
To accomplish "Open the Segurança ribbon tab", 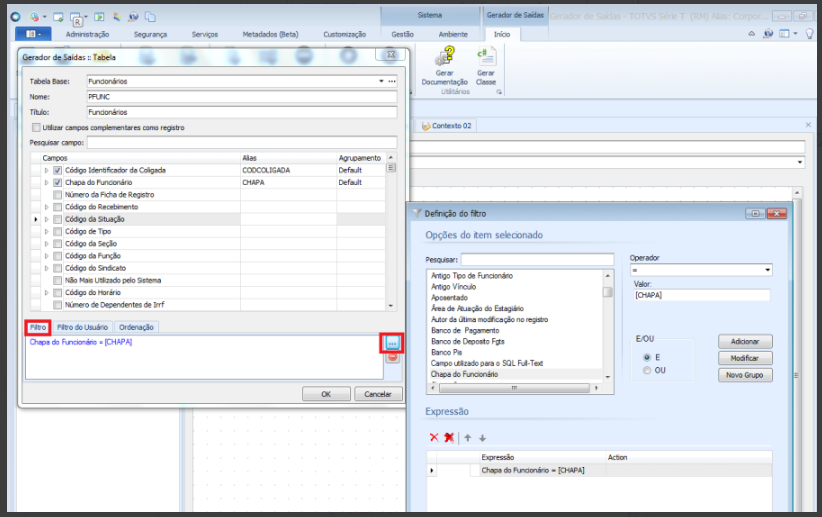I will click(150, 34).
